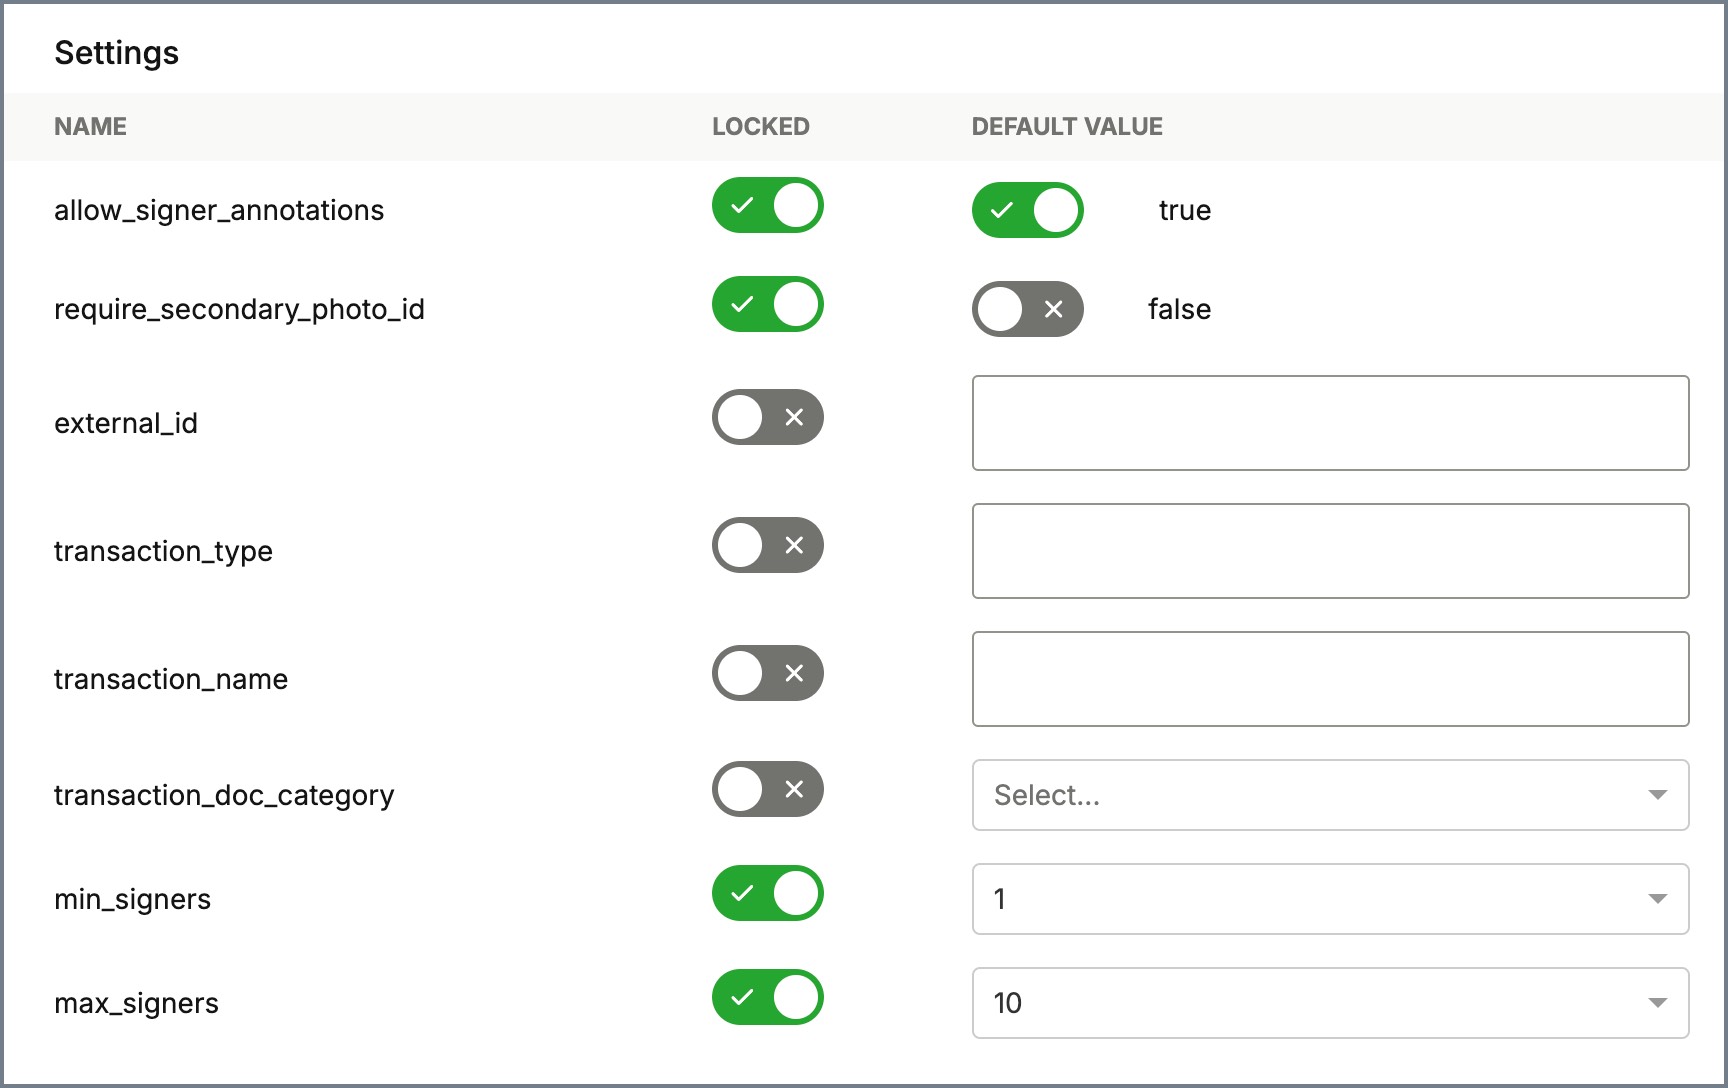
Task: Click the transaction_type default value field
Action: point(1330,551)
